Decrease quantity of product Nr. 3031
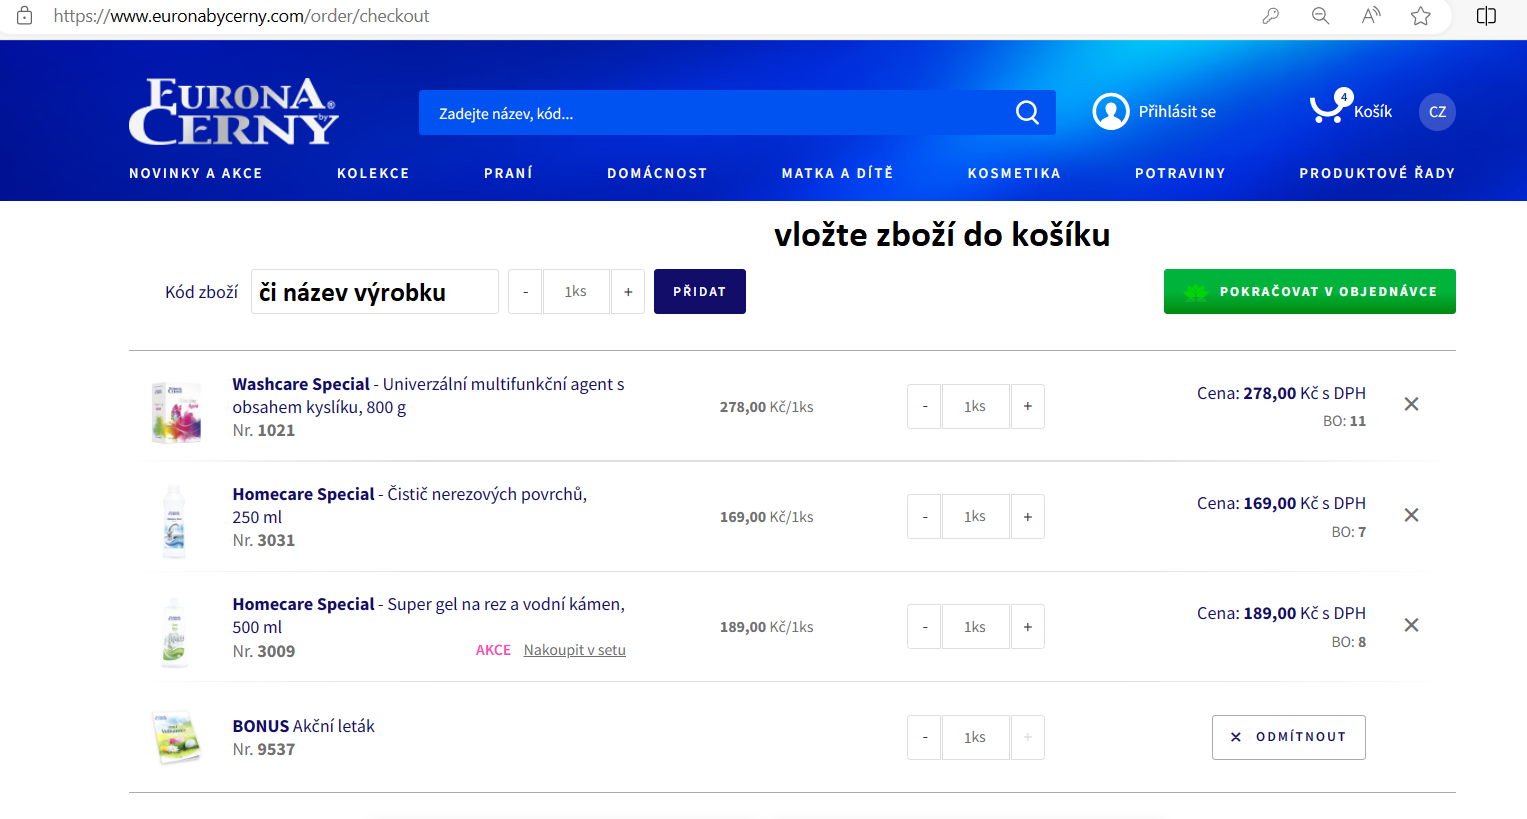 (924, 517)
